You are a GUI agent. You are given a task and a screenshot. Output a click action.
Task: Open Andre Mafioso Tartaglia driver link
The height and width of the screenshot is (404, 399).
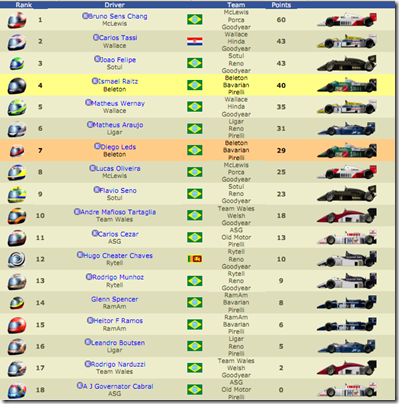coord(118,212)
